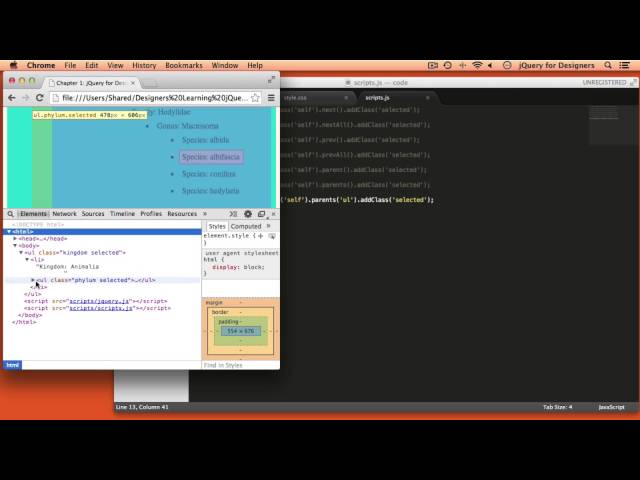
Task: Click fullscreen arrows in code editor window
Action: click(633, 82)
